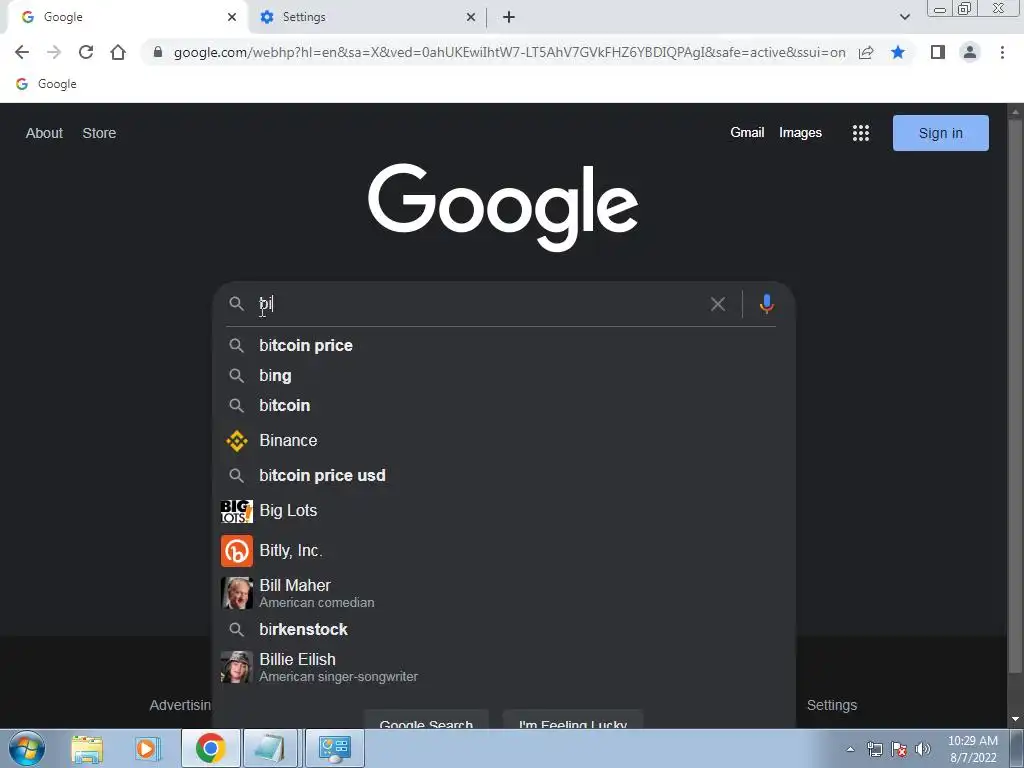This screenshot has width=1024, height=768.
Task: Open the notepad-like taskbar app
Action: [270, 748]
